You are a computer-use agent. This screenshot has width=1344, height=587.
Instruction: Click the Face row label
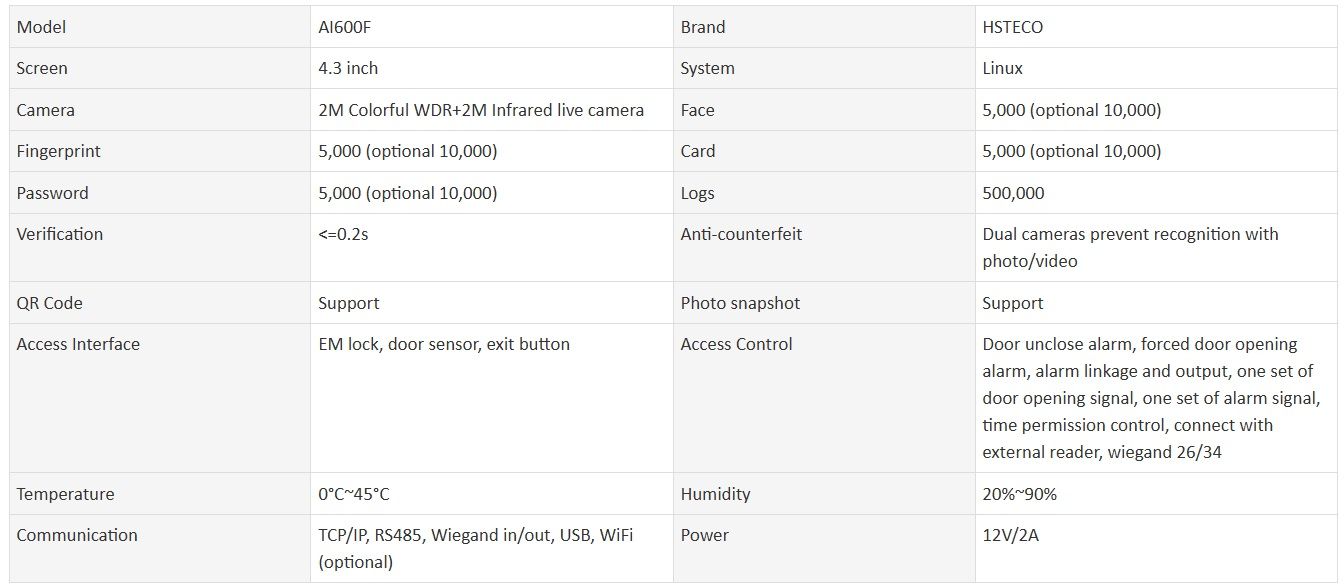[697, 110]
